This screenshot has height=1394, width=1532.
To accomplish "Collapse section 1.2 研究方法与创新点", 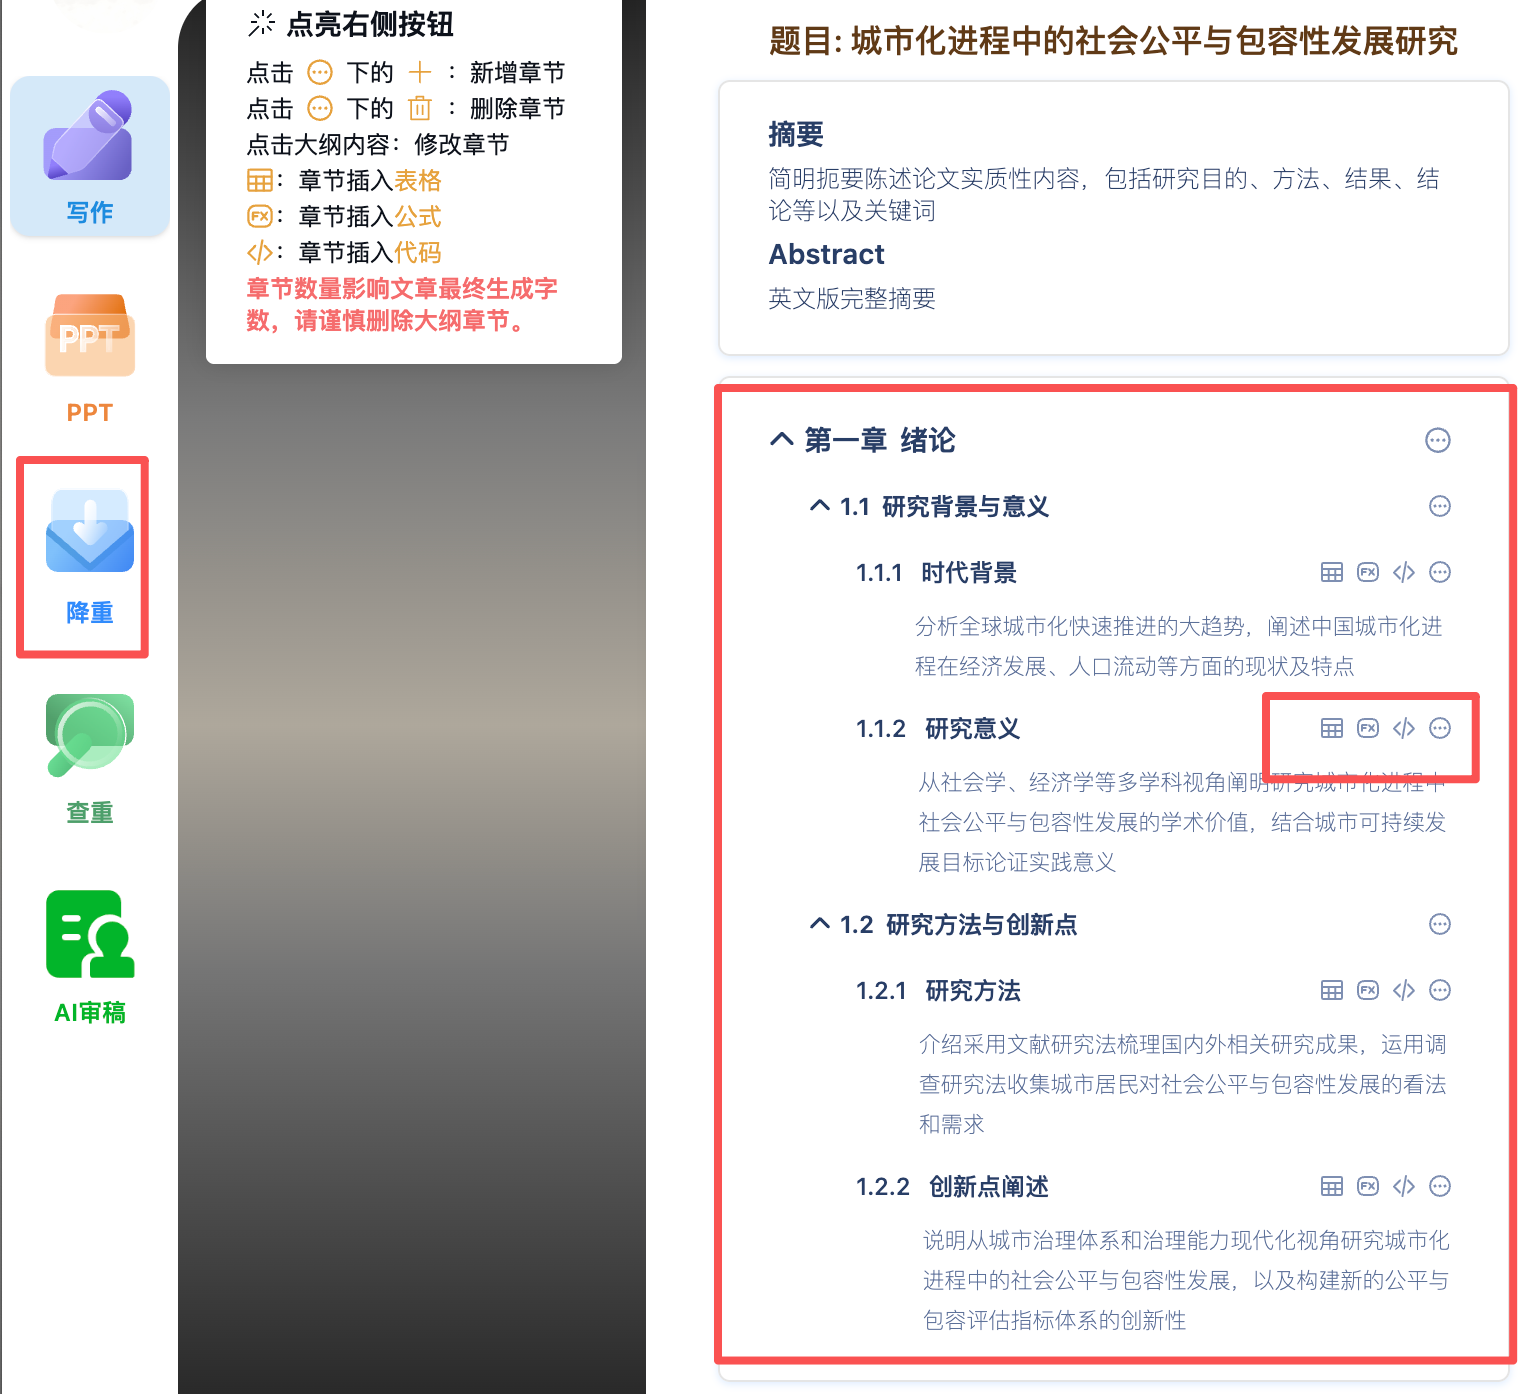I will pyautogui.click(x=819, y=924).
